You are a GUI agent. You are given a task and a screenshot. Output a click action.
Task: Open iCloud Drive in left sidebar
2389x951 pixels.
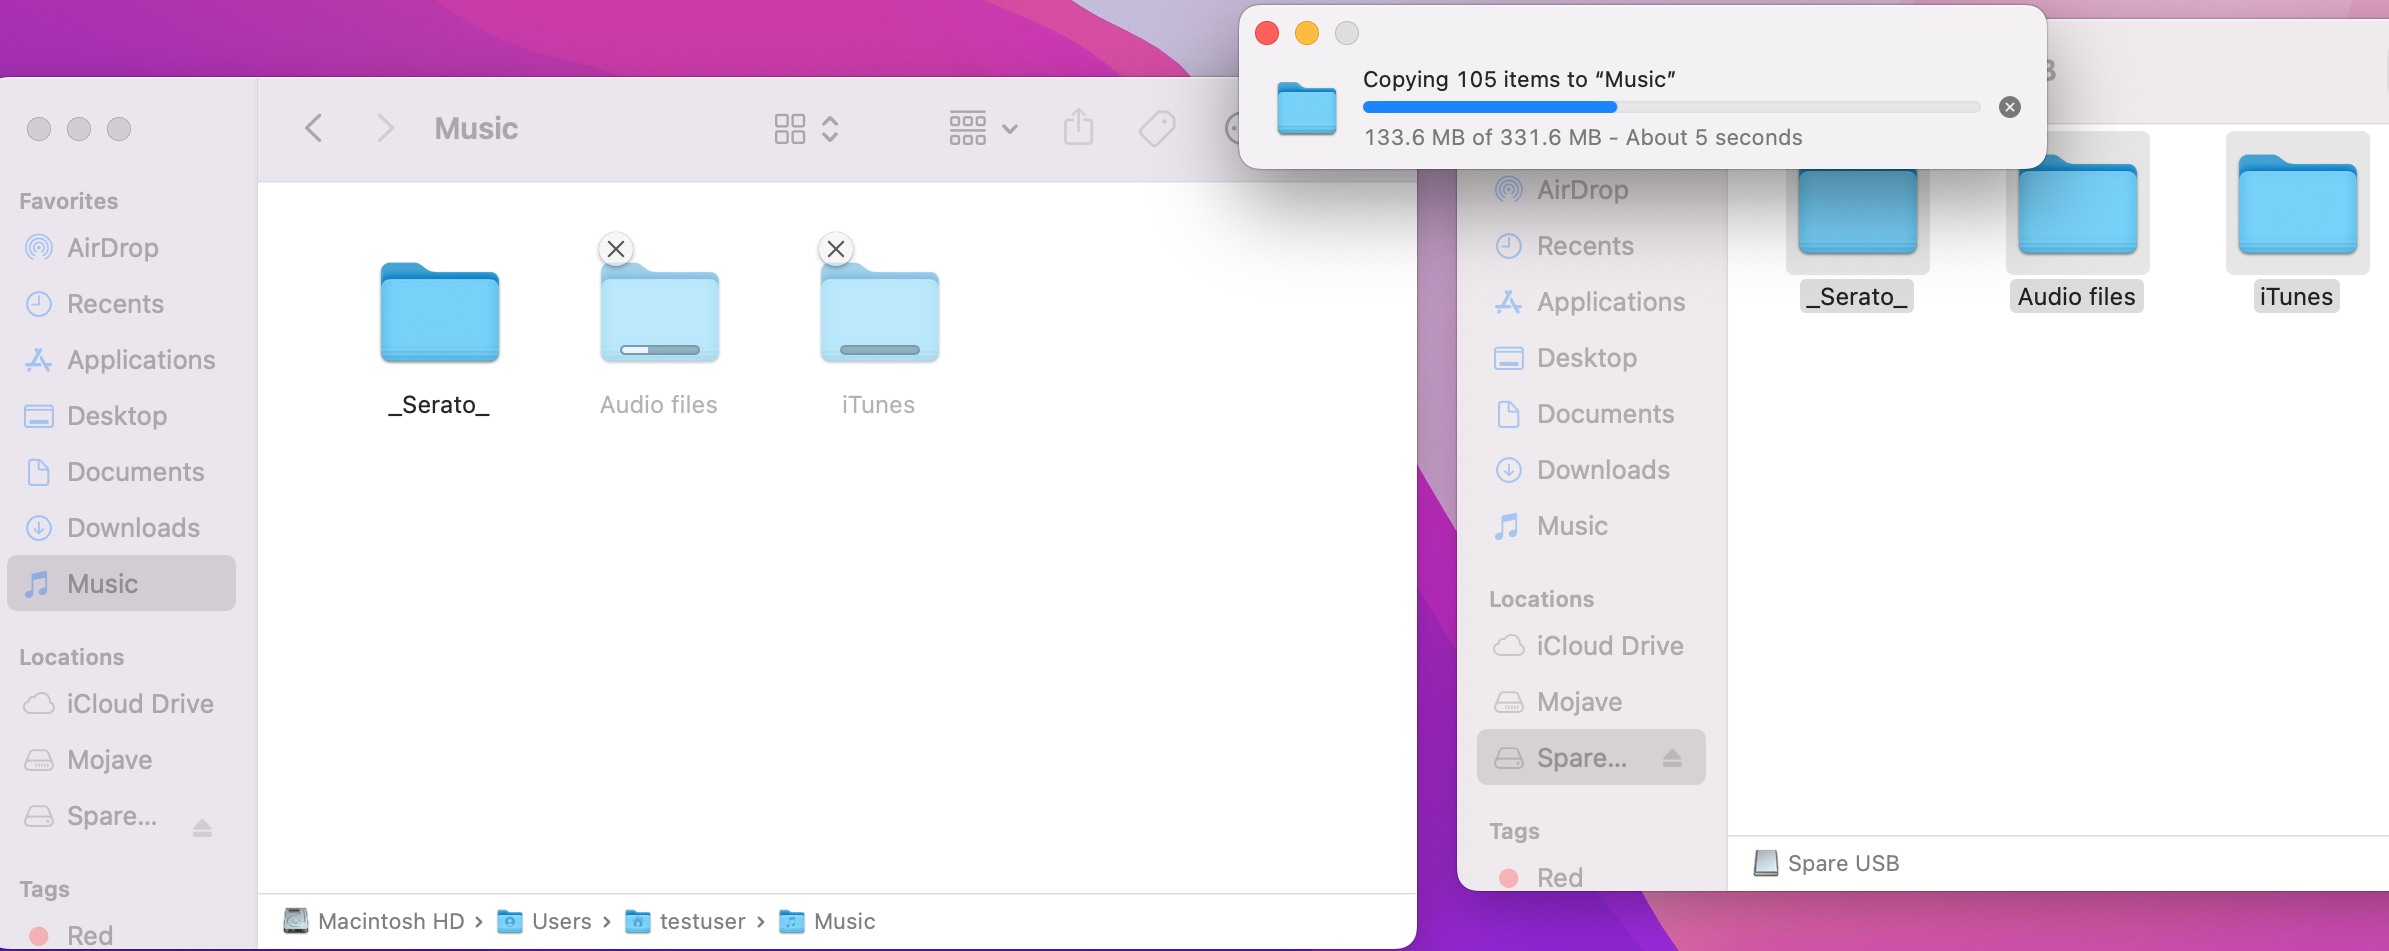click(139, 704)
